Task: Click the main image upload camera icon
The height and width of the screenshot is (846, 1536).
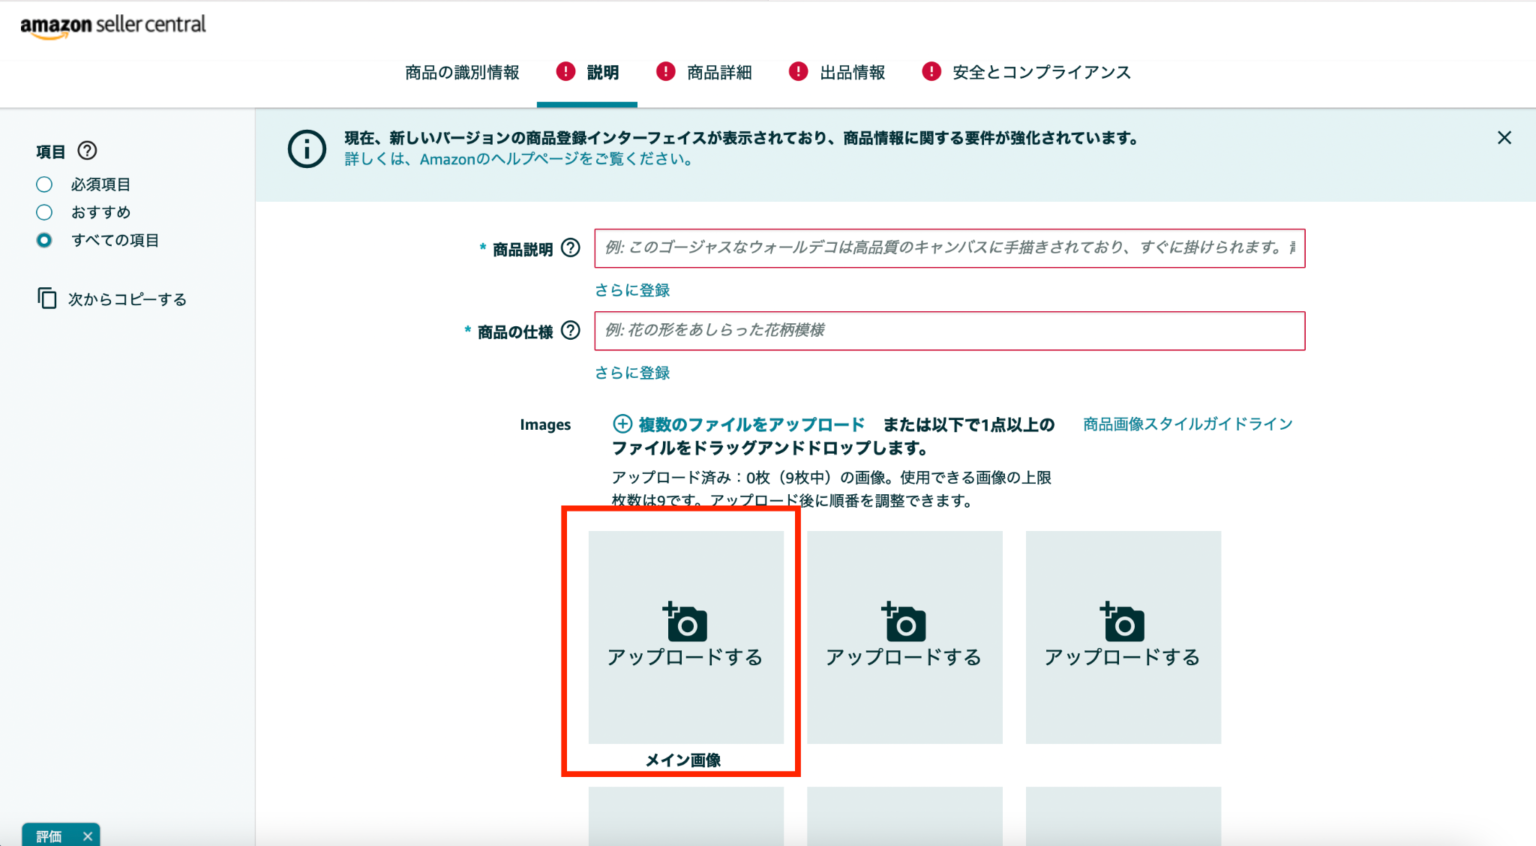Action: (686, 619)
